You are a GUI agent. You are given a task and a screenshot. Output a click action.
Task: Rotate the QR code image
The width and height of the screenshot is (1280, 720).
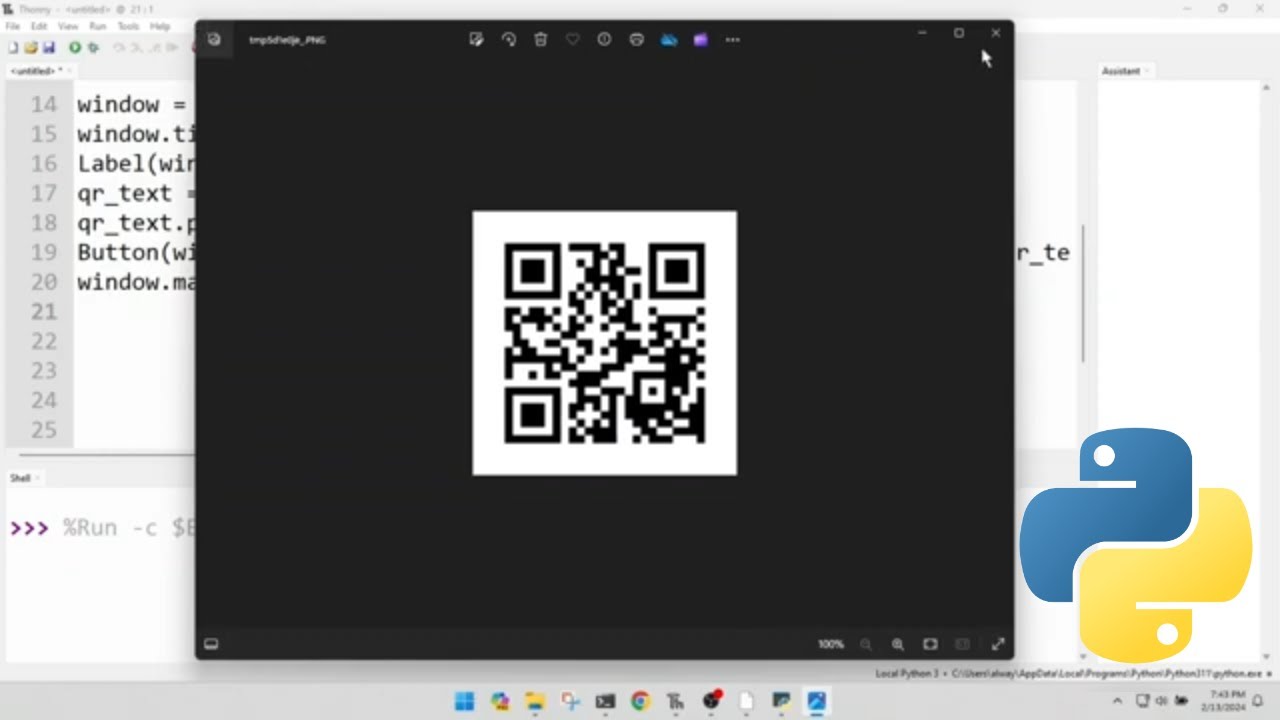tap(509, 40)
